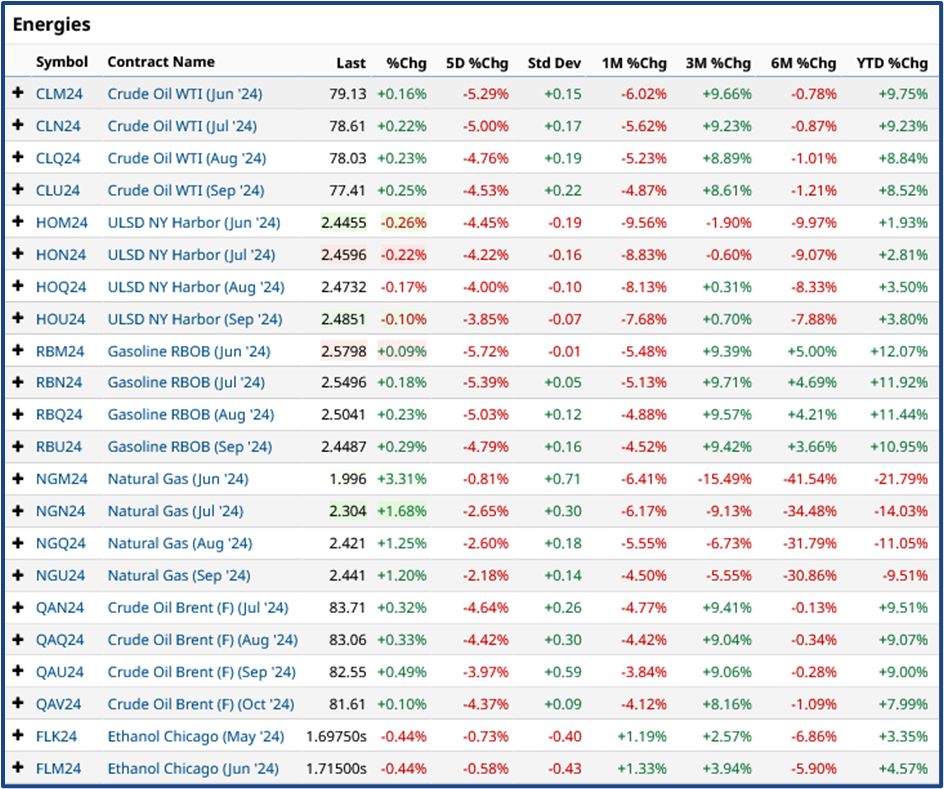The height and width of the screenshot is (789, 944).
Task: Sort by the Std Dev column
Action: click(554, 63)
